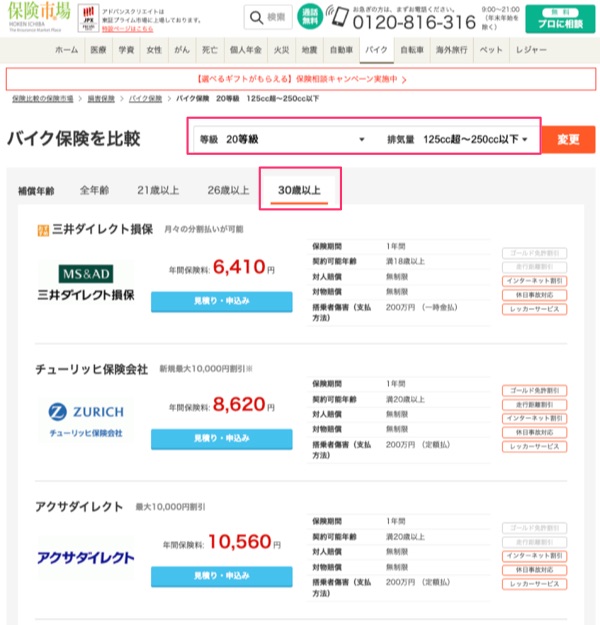Click the 保険比較の保険市場 breadcrumb link
The height and width of the screenshot is (625, 600).
click(43, 98)
